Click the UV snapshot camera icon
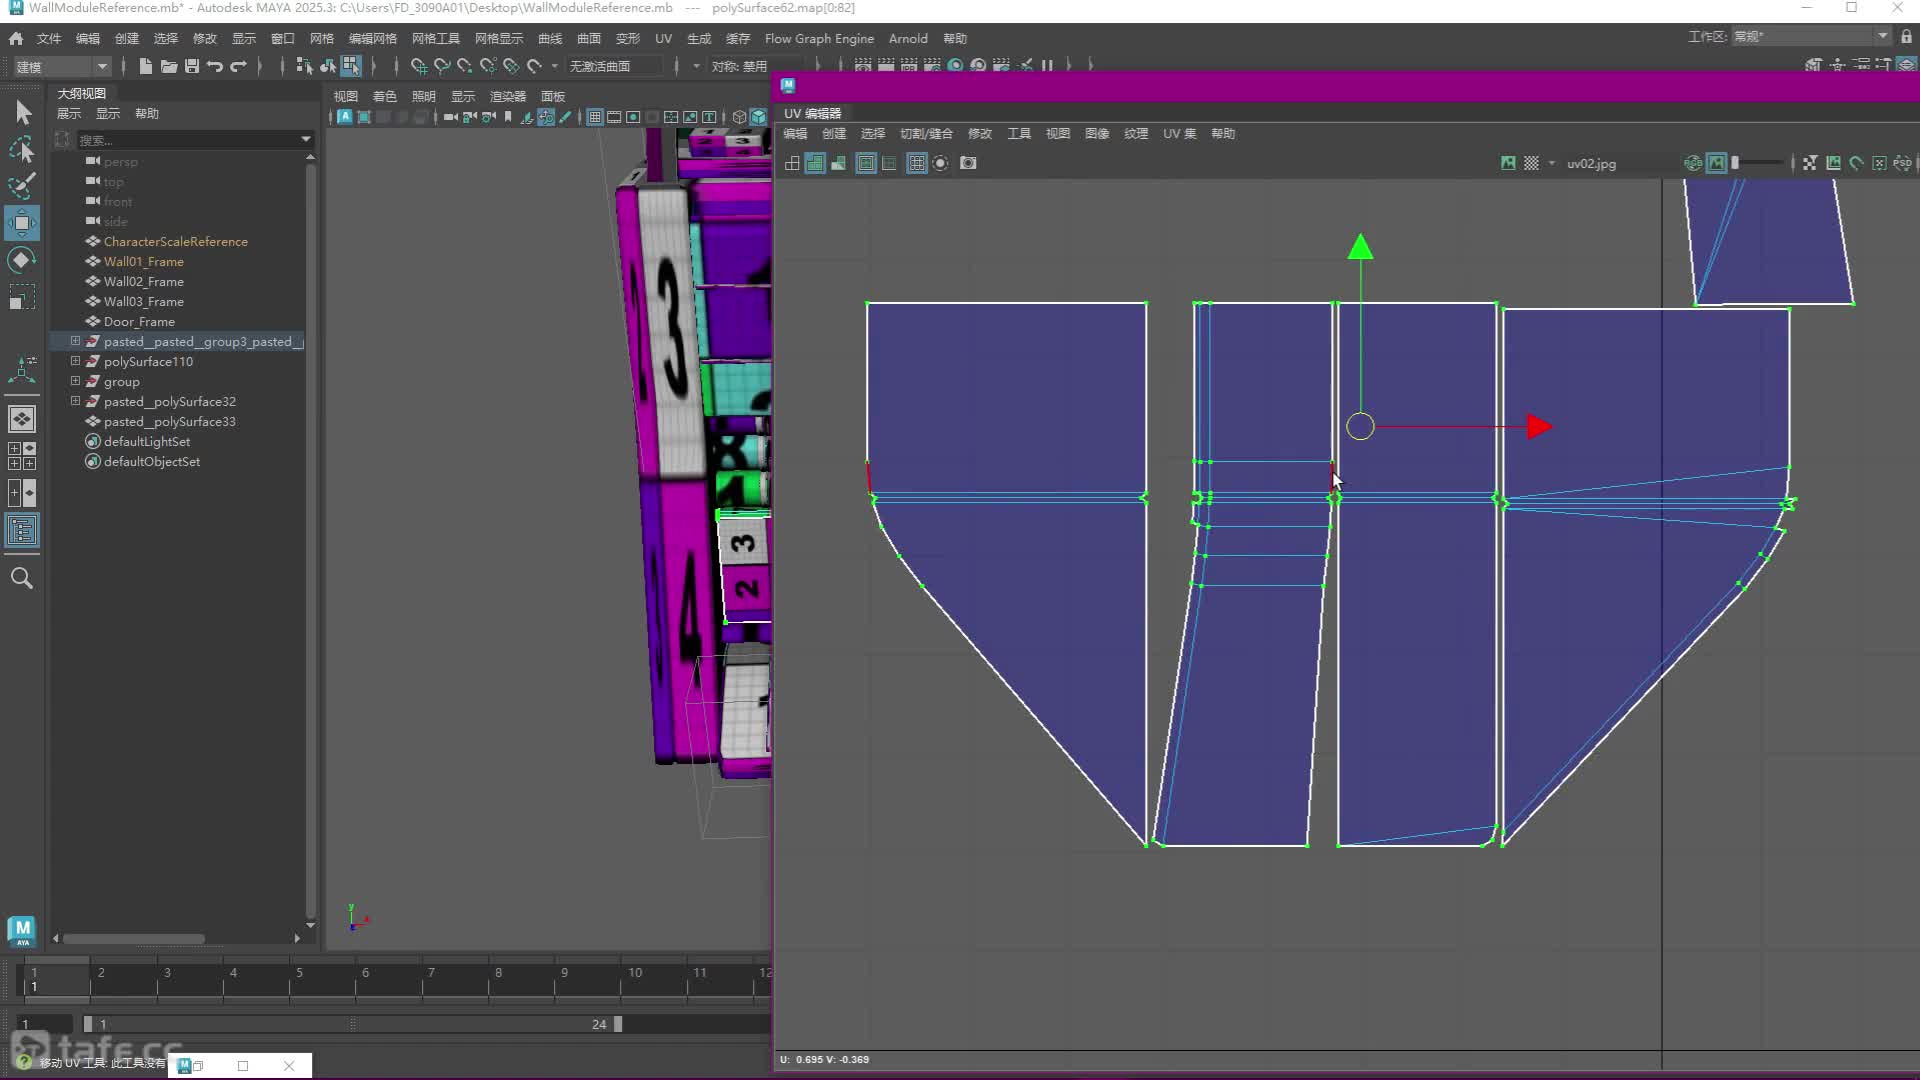Screen dimensions: 1920x1080 968,163
